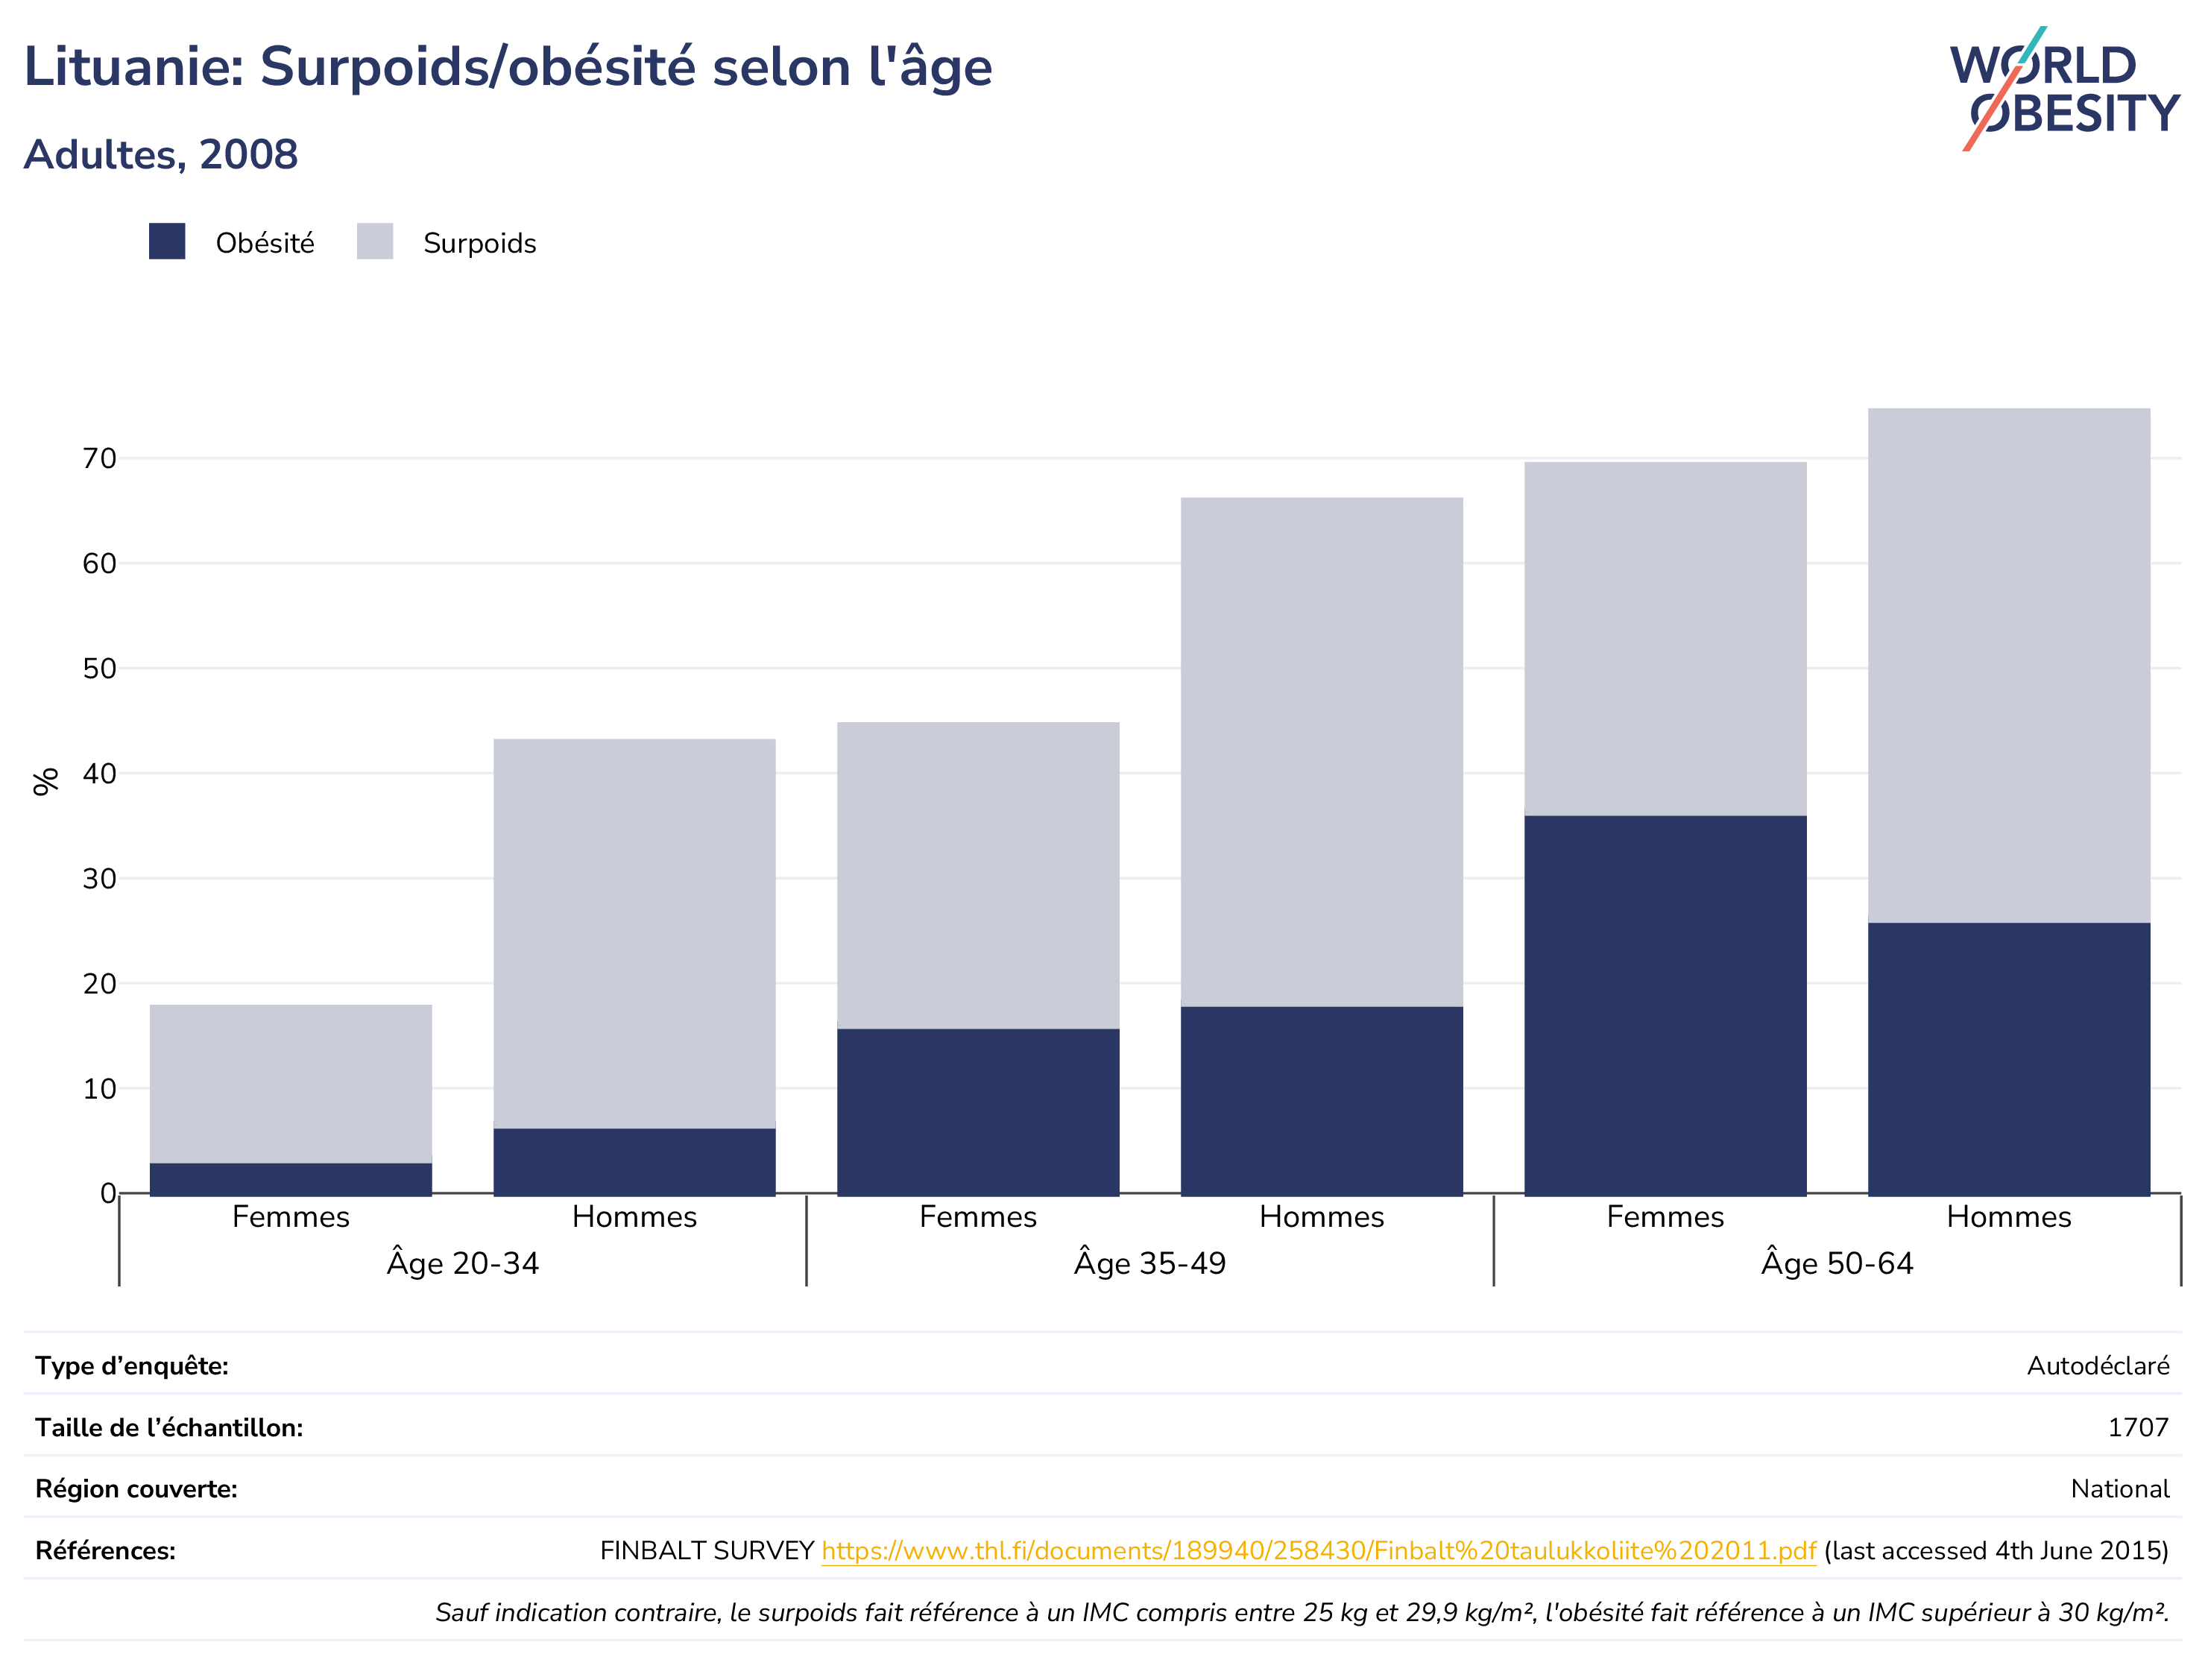
Task: Select obesity bar for Hommes Âge 20-34
Action: click(635, 1162)
